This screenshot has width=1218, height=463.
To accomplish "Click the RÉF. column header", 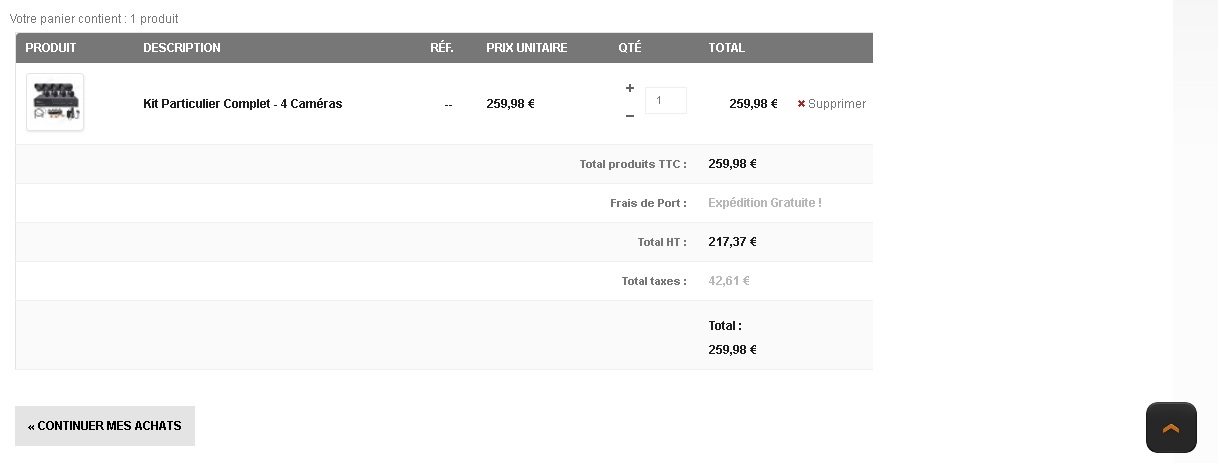I will coord(442,48).
